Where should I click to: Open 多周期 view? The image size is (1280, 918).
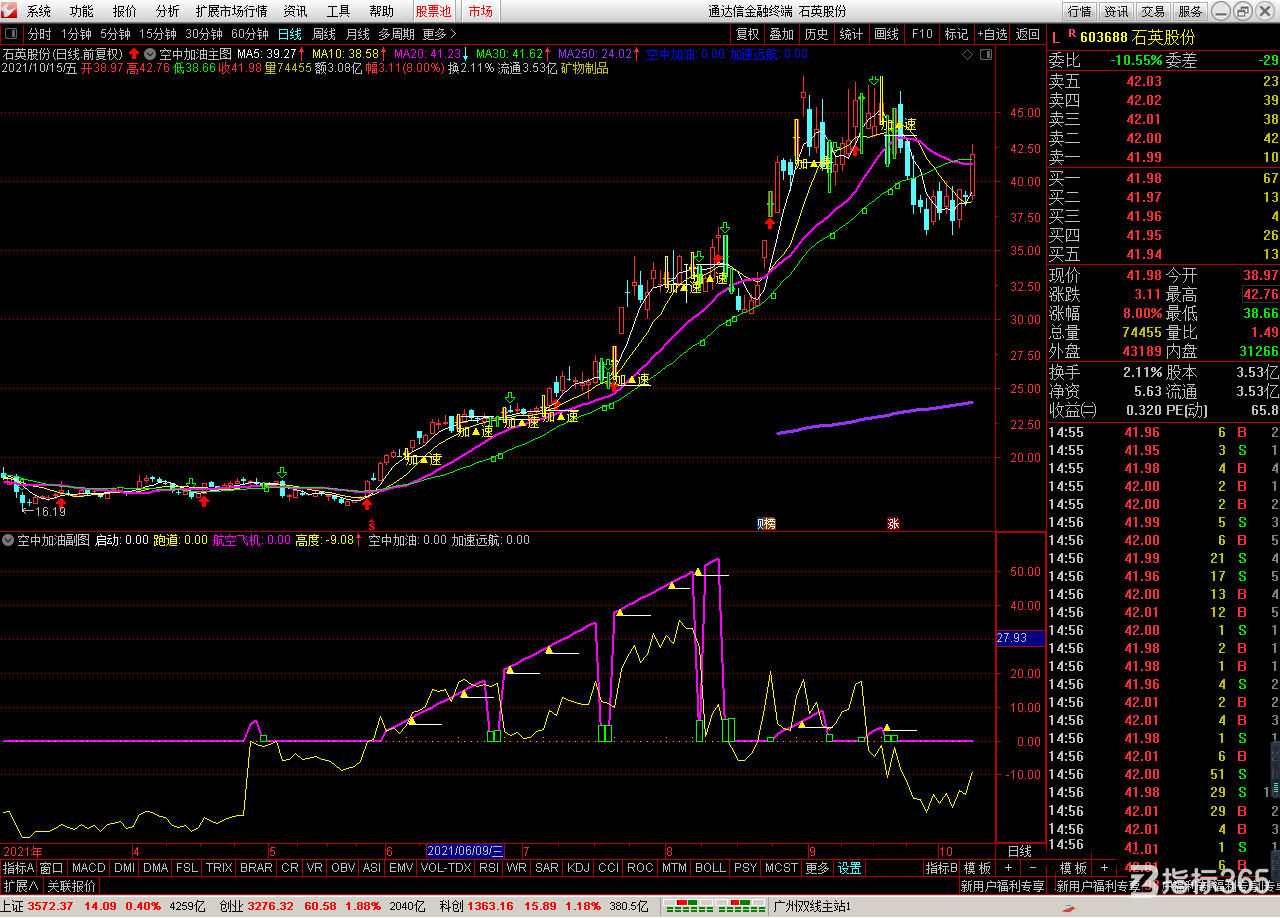point(396,34)
